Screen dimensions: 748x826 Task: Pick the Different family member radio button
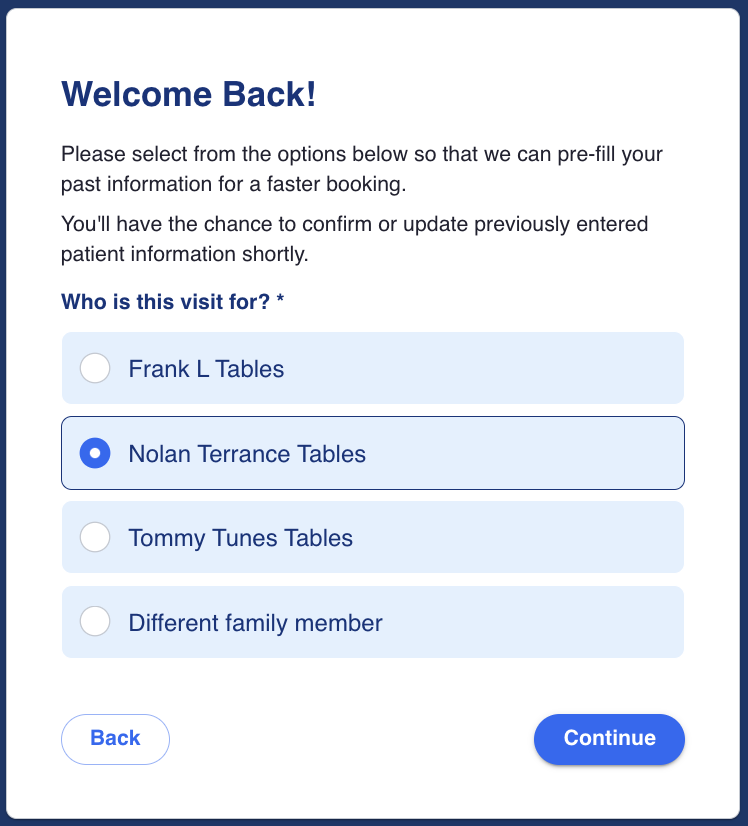[95, 623]
